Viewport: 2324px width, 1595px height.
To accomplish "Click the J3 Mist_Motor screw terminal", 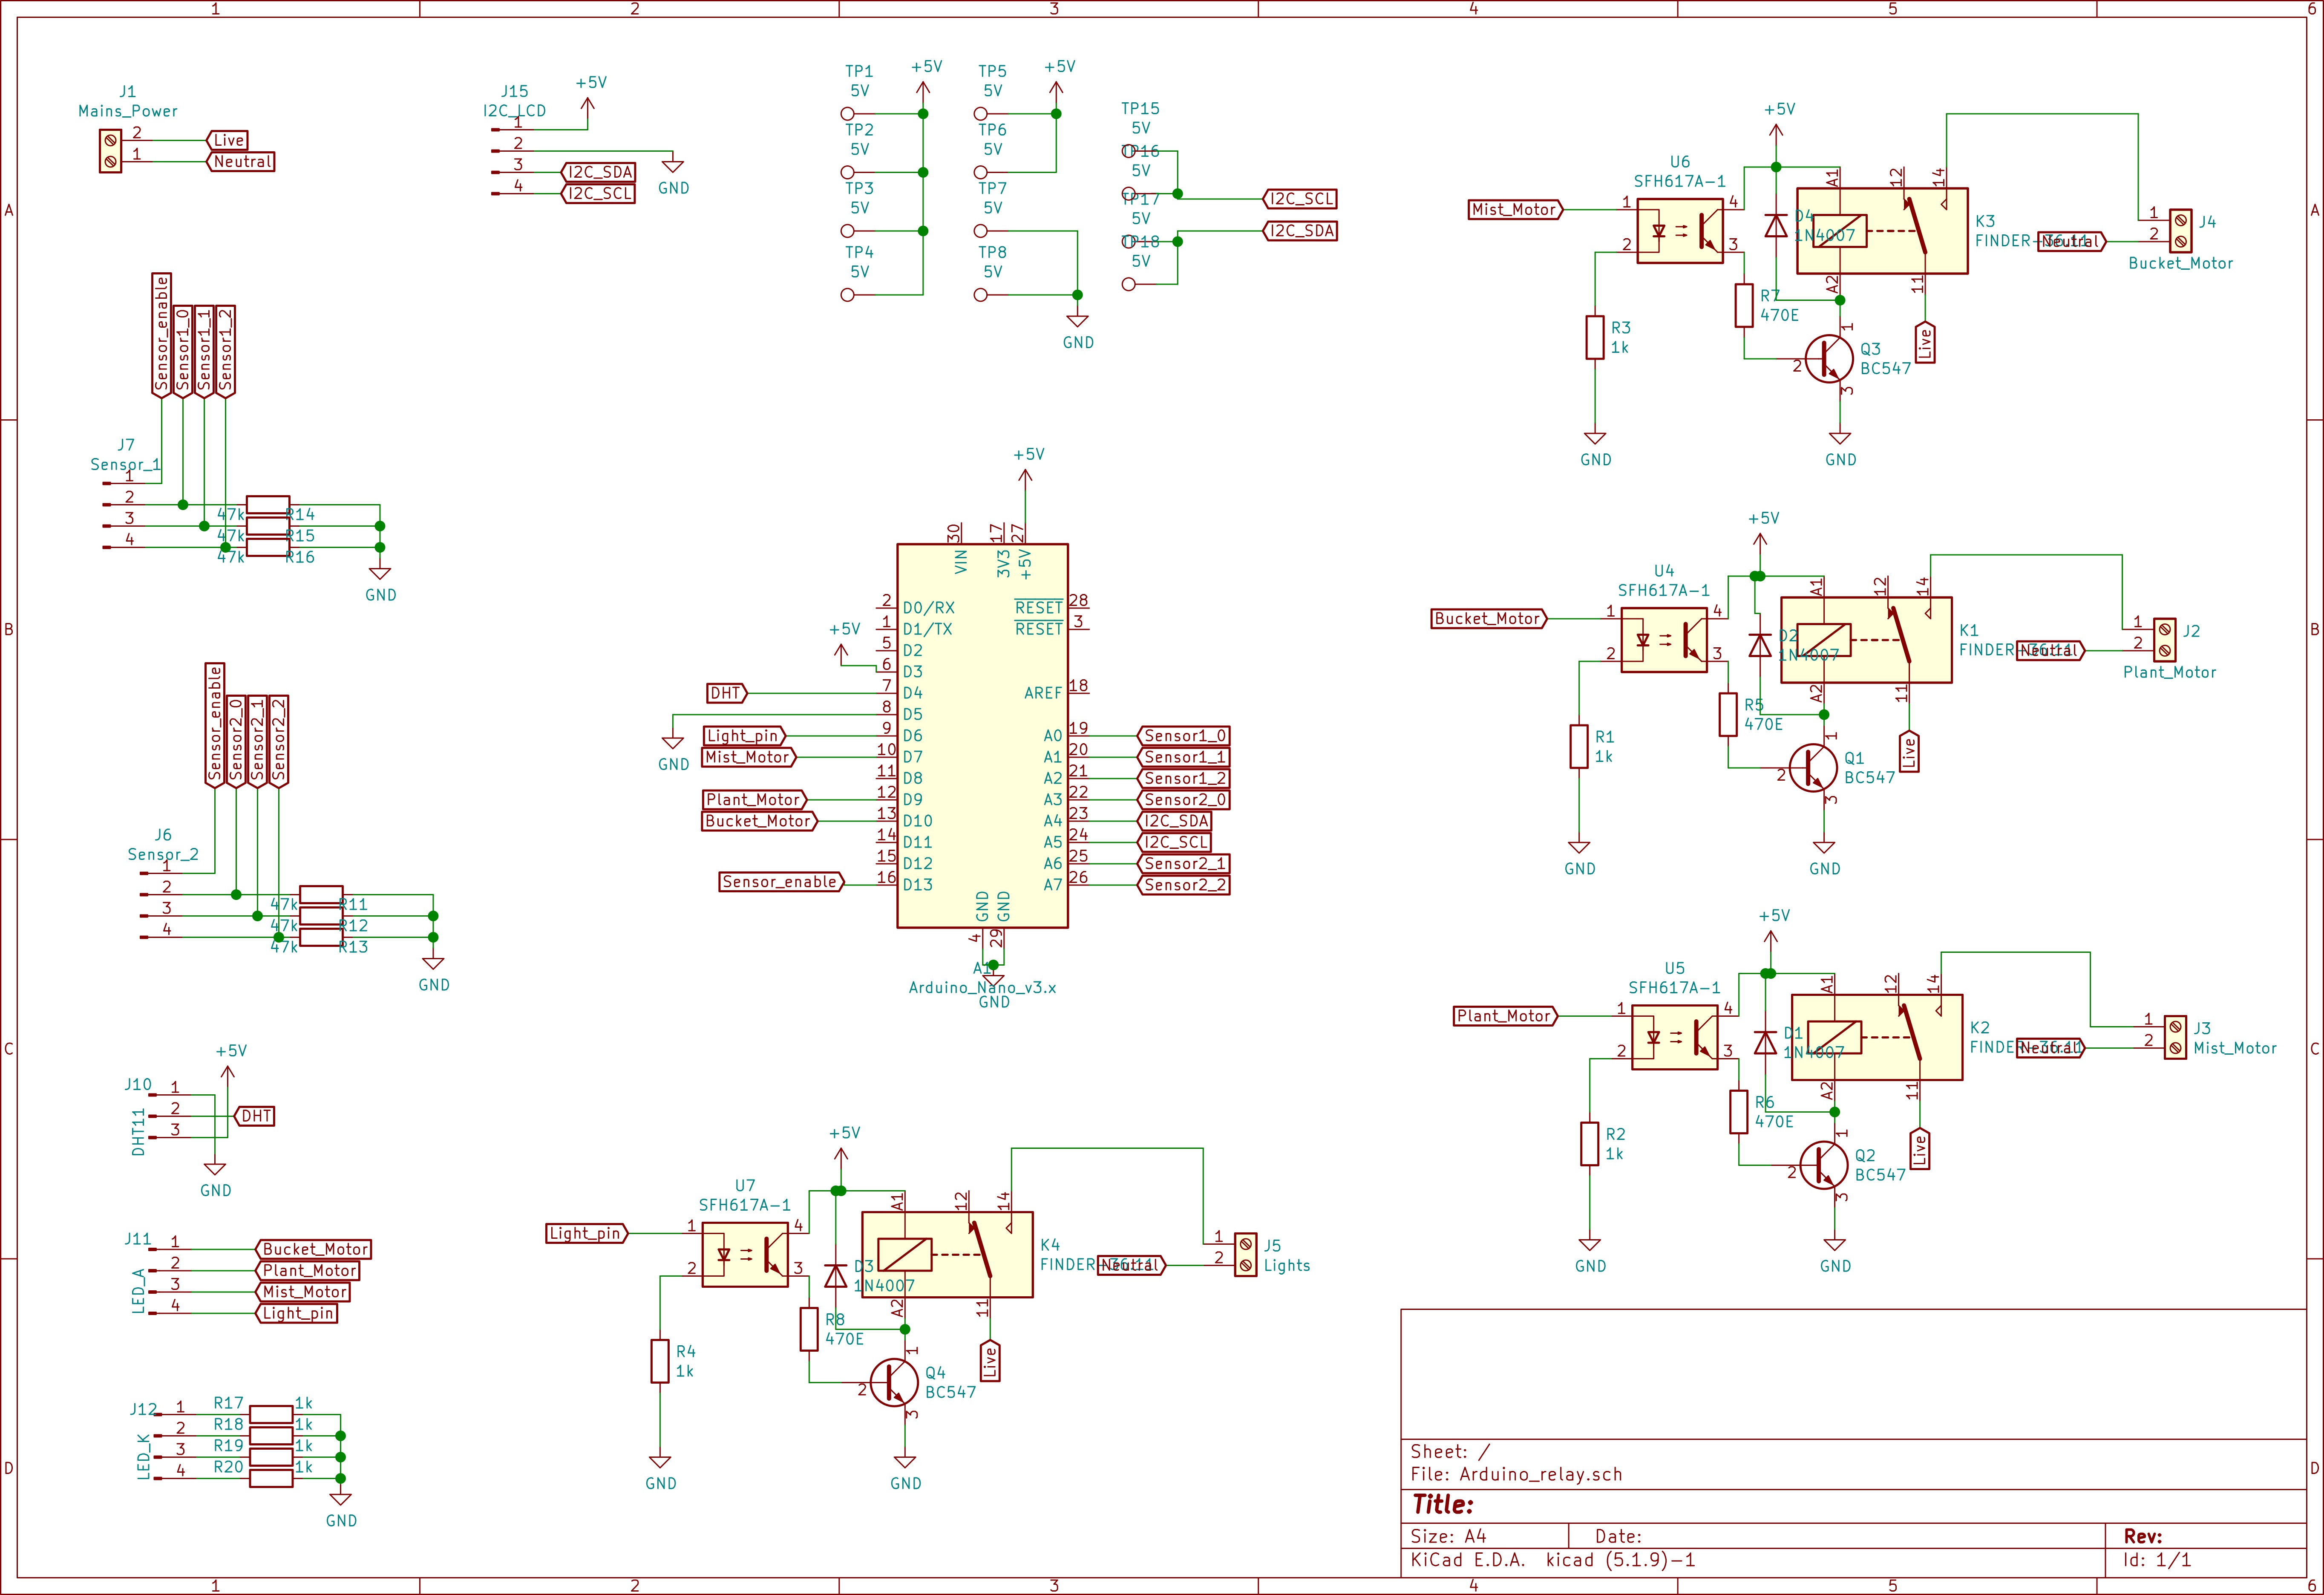I will point(2175,1037).
